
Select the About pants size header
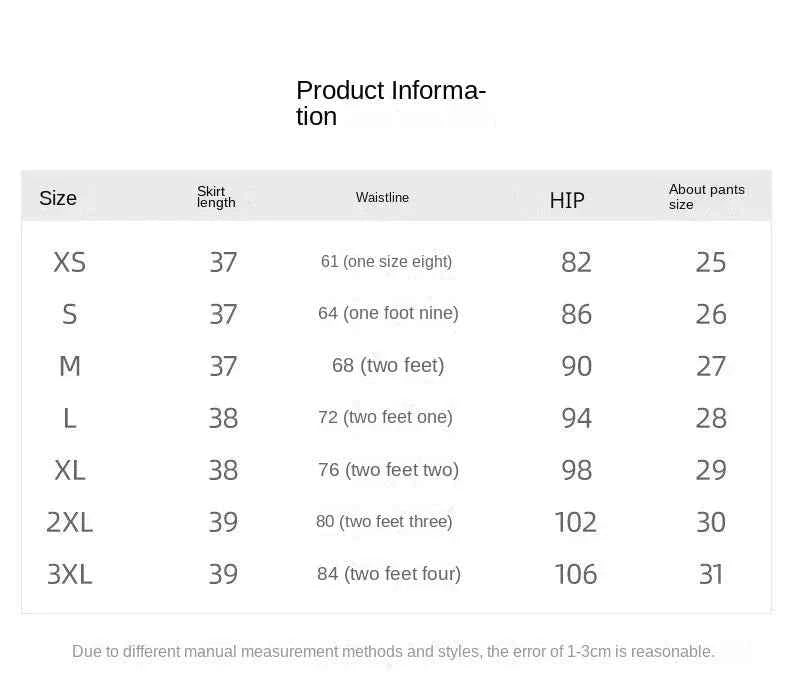point(706,197)
